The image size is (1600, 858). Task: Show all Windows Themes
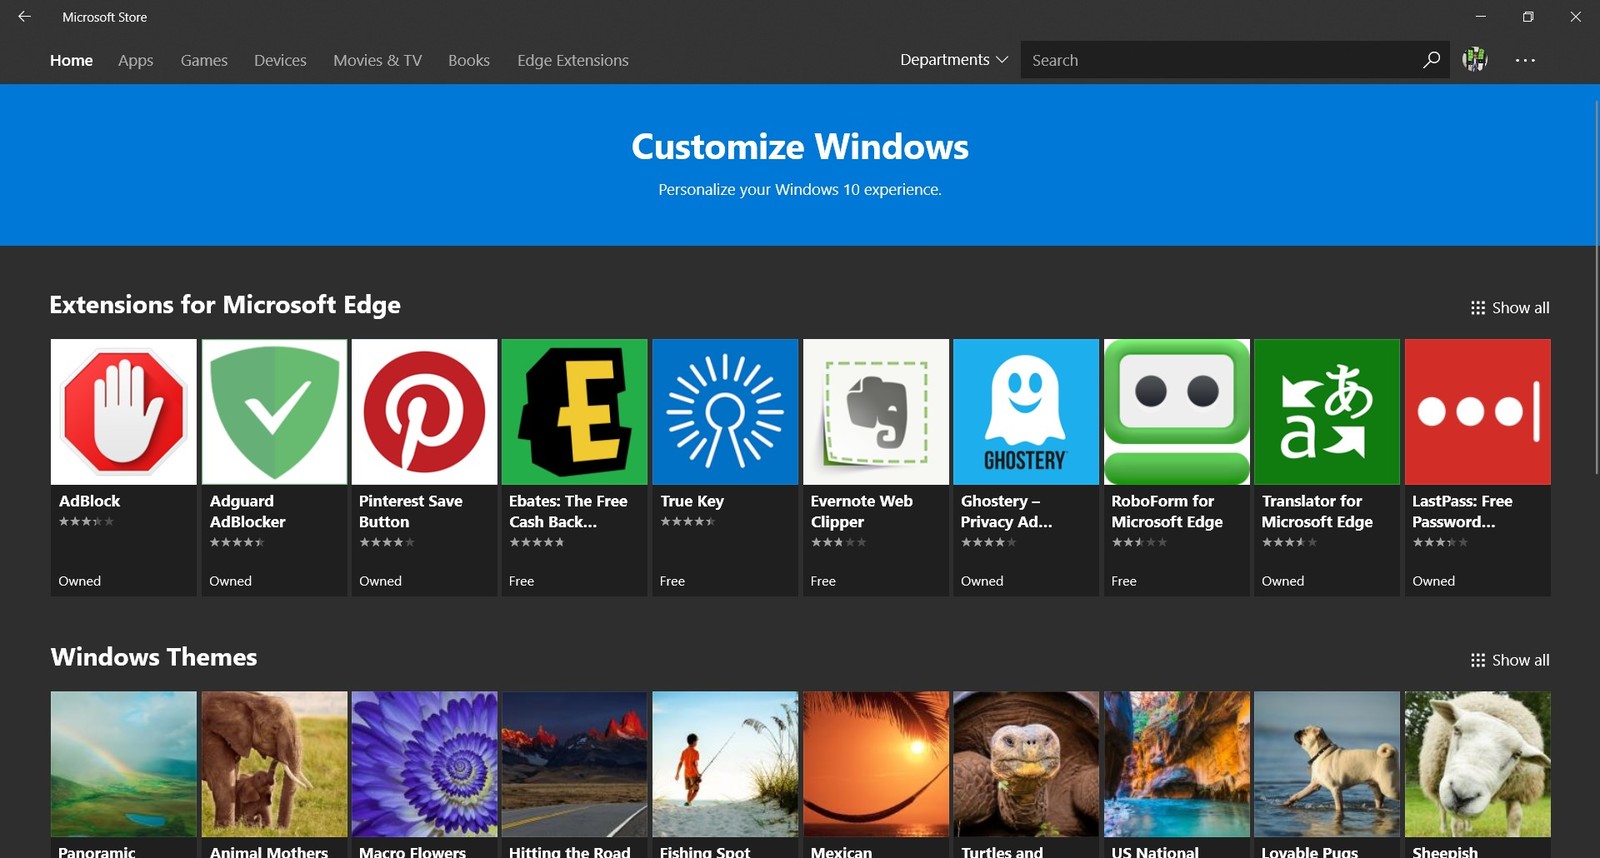(1510, 660)
